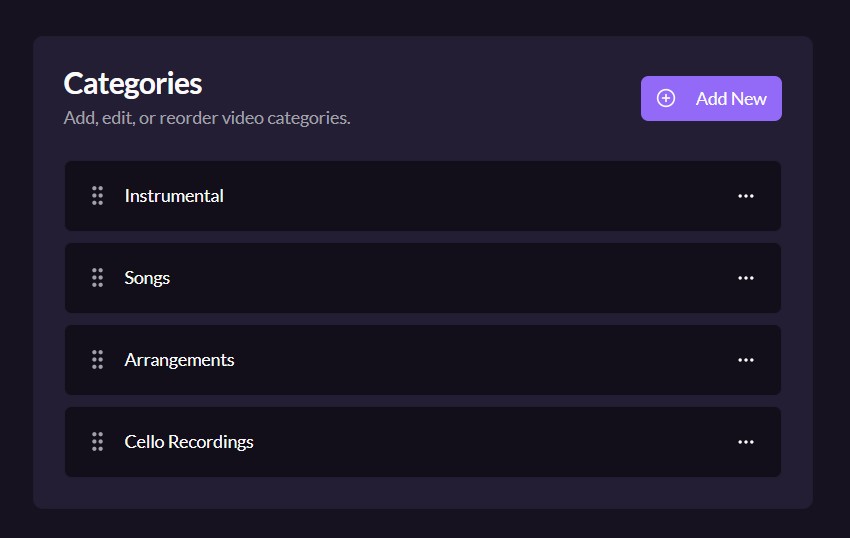This screenshot has height=538, width=850.
Task: Grab the Songs reorder handle icon
Action: (97, 278)
